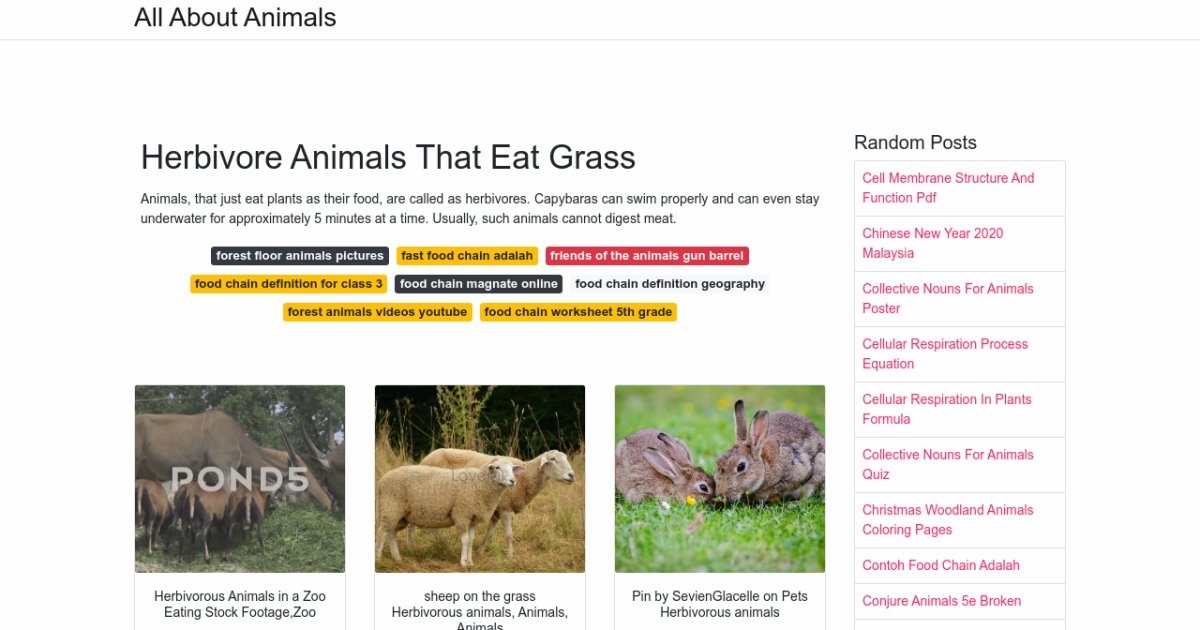The width and height of the screenshot is (1200, 630).
Task: Open 'food chain definition for class 3' tag
Action: (x=288, y=283)
